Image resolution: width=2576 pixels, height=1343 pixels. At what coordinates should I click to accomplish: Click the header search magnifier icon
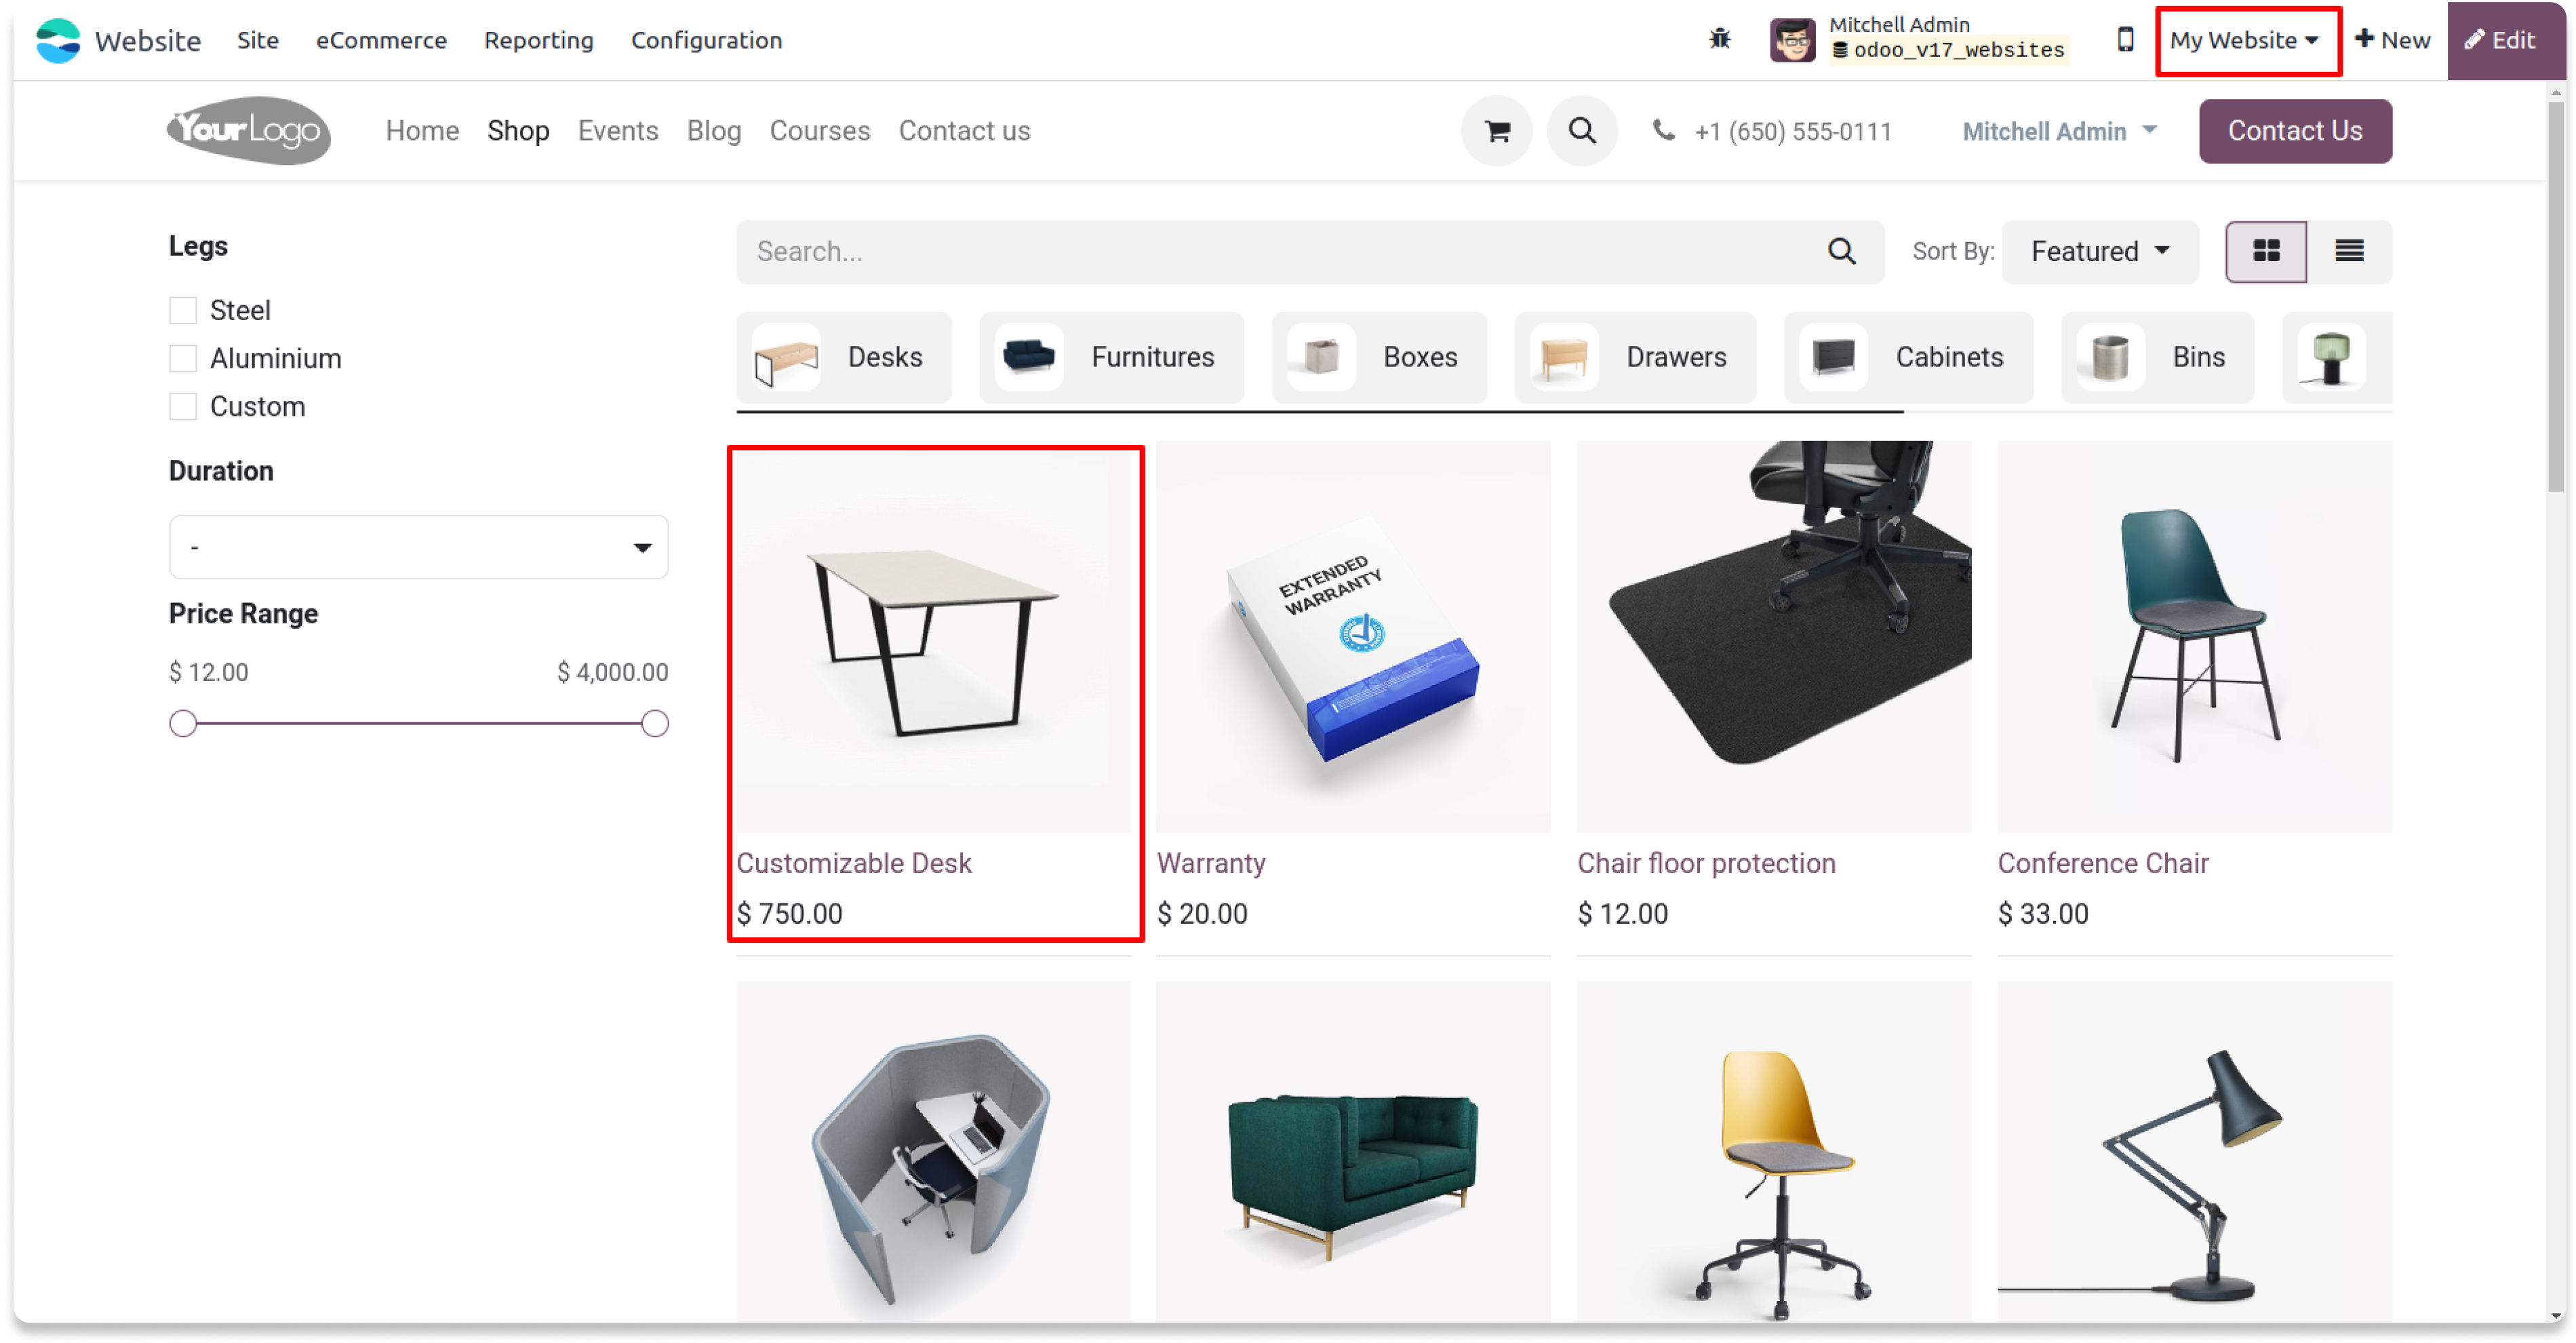click(1582, 131)
